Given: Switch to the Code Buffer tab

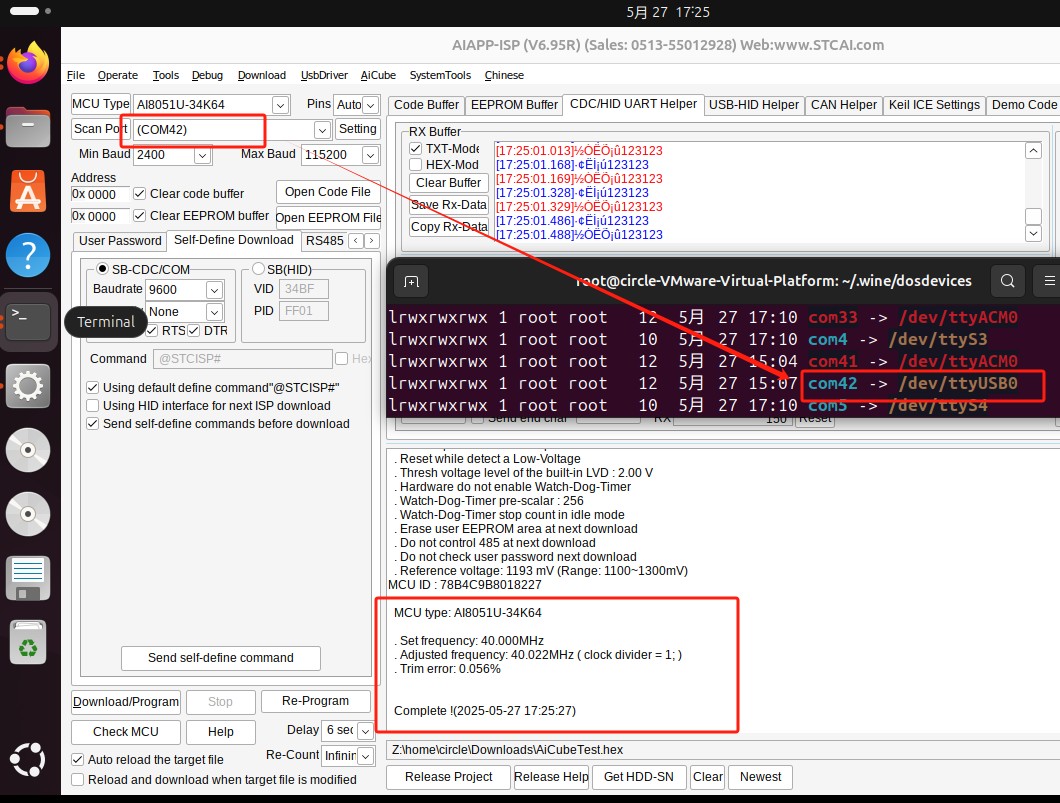Looking at the screenshot, I should tap(426, 105).
